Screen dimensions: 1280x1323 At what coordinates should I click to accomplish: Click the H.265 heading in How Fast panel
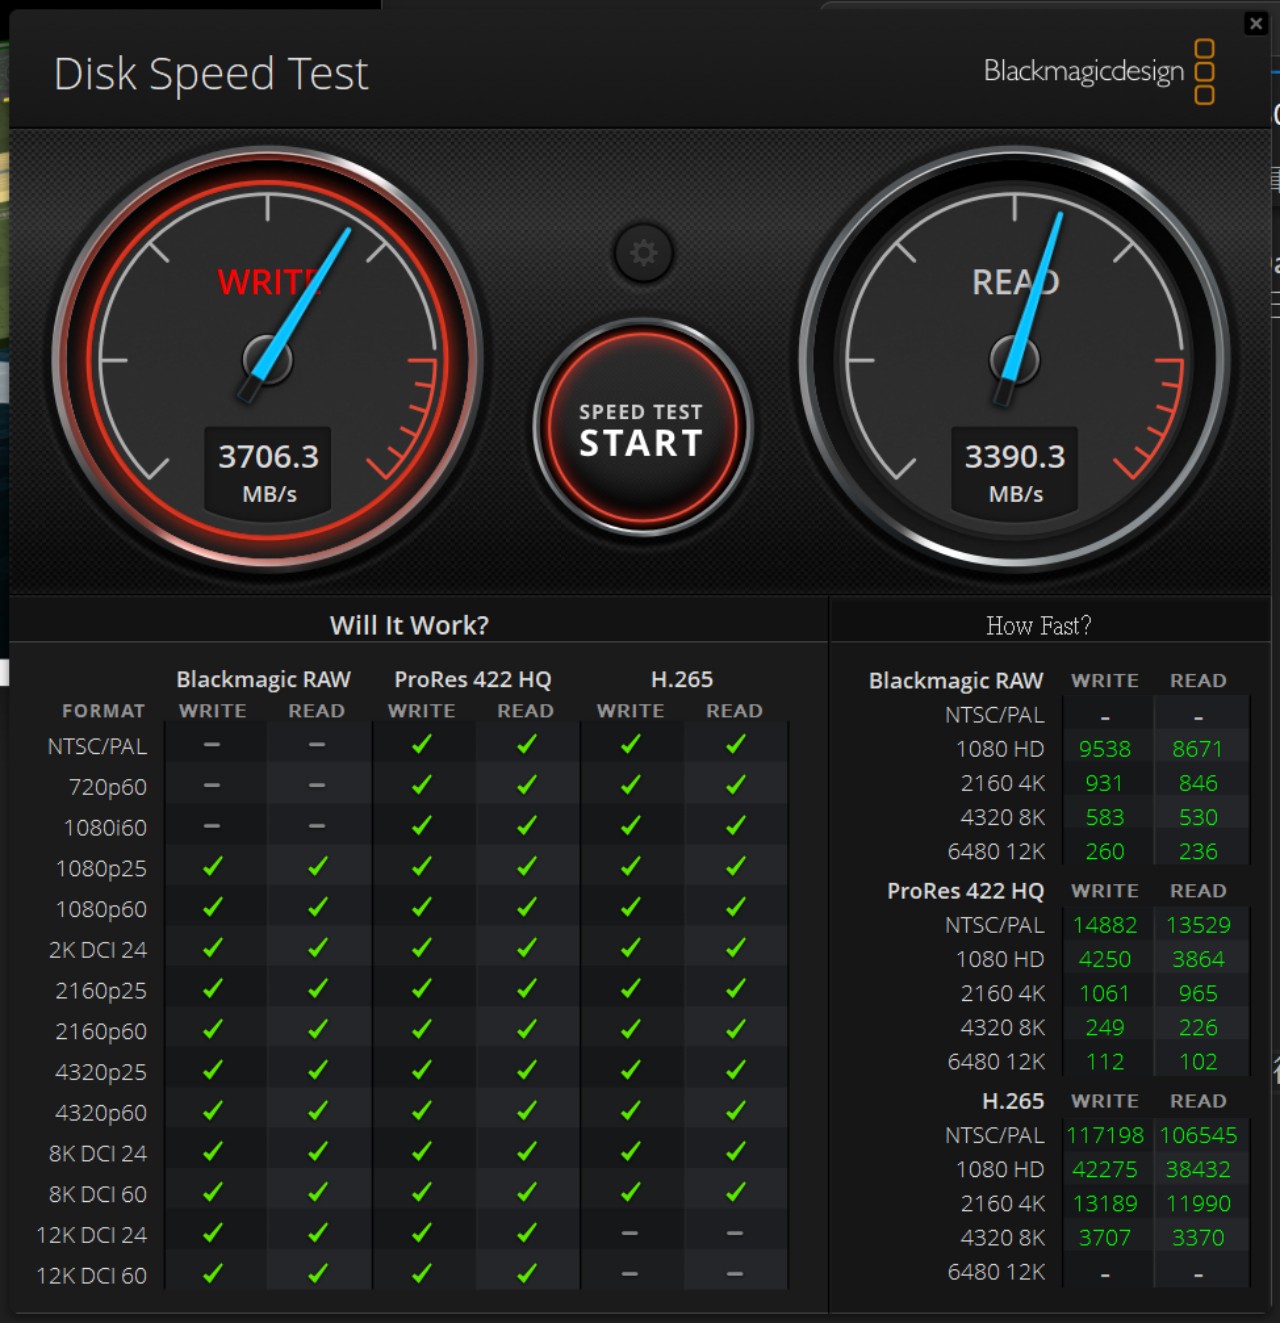pyautogui.click(x=1013, y=1100)
